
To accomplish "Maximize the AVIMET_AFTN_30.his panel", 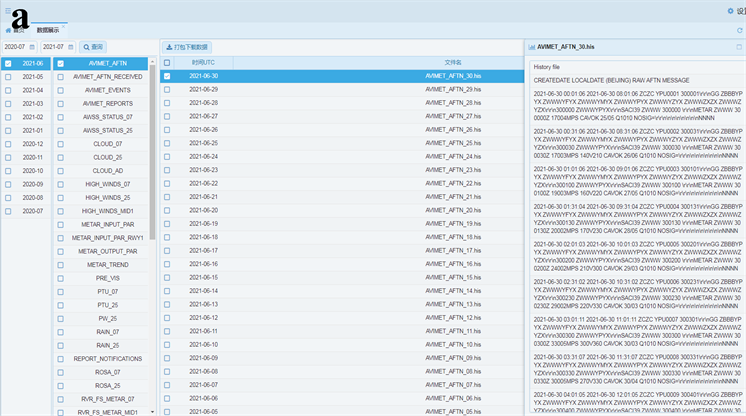I will [739, 47].
